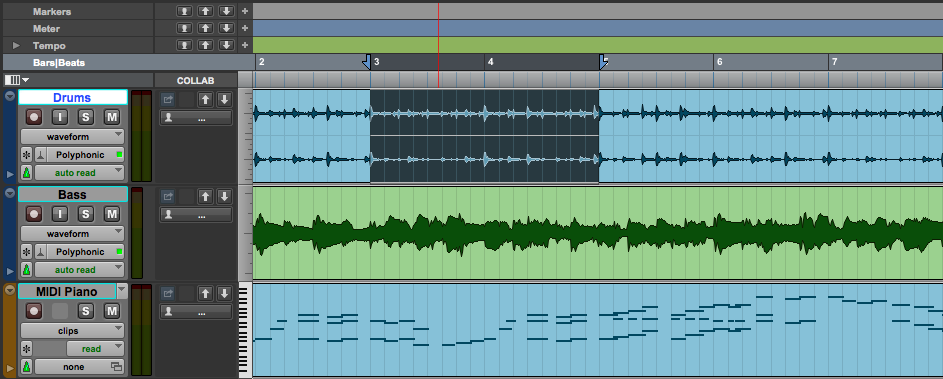Toggle input monitoring on the Drums track
943x379 pixels.
[60, 117]
